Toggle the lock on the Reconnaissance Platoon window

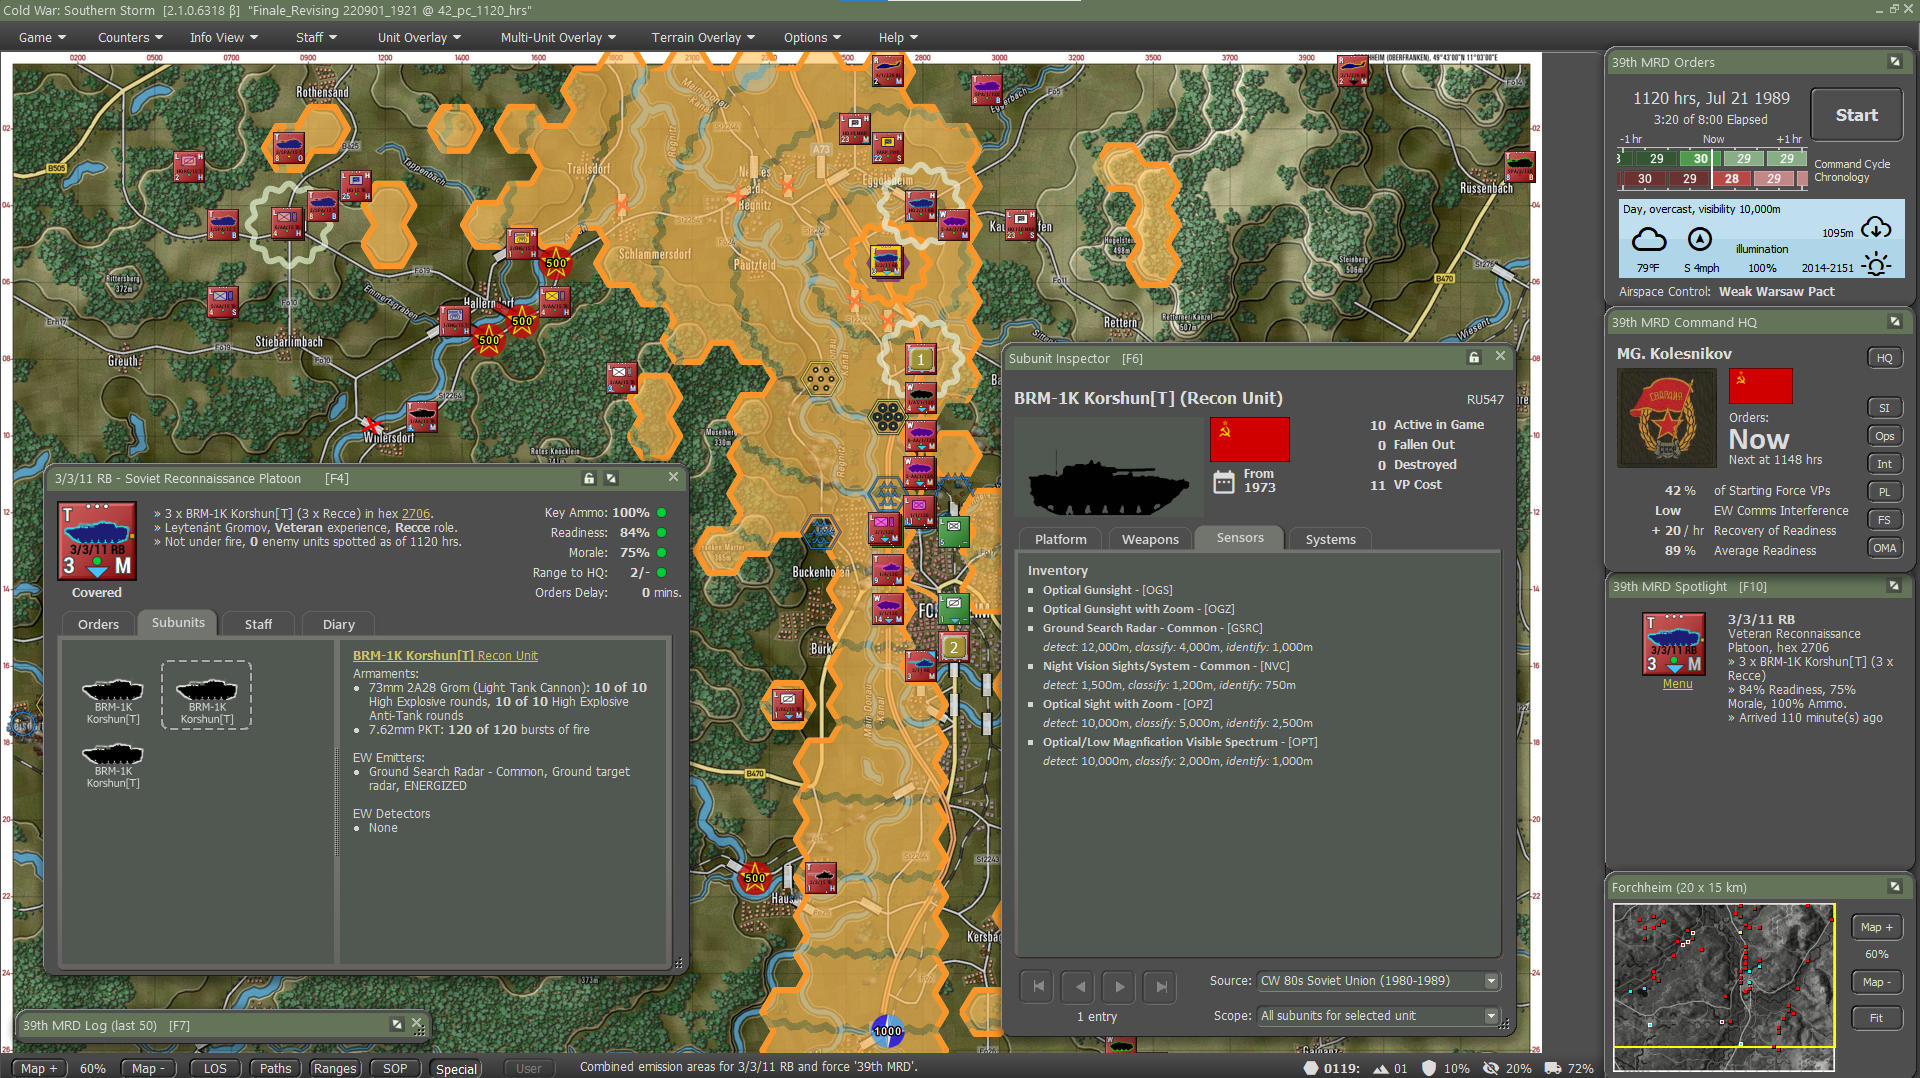pyautogui.click(x=588, y=478)
